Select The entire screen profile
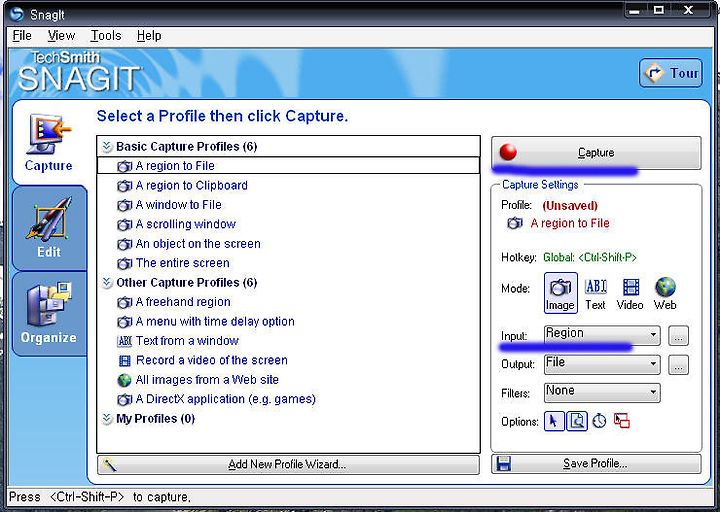720x512 pixels. (x=182, y=263)
